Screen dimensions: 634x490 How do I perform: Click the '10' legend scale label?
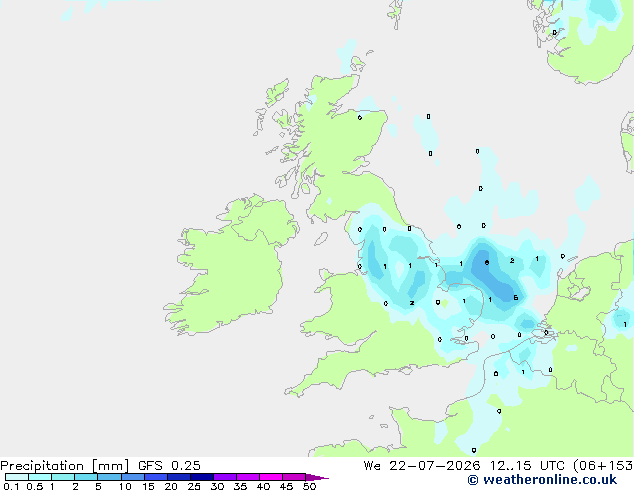click(125, 486)
